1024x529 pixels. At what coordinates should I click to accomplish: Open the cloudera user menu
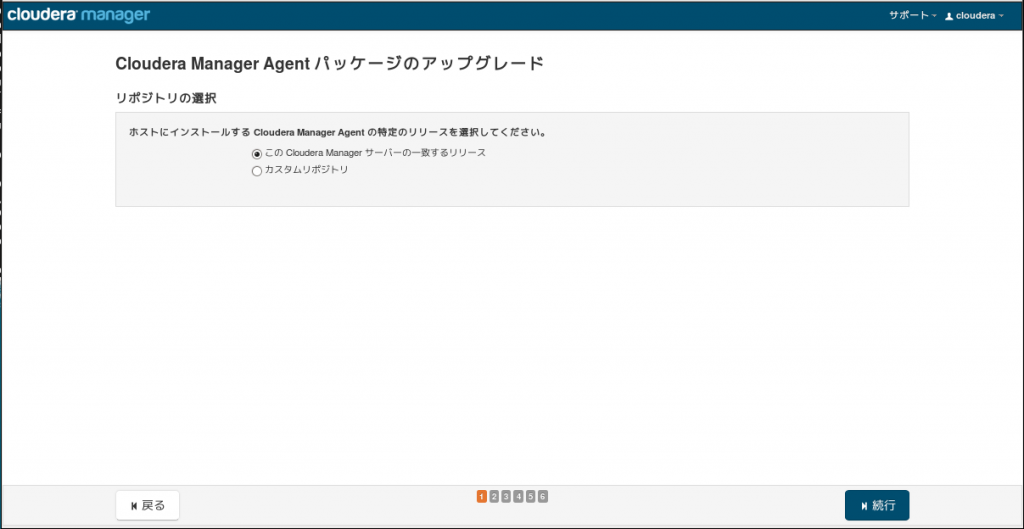pos(974,16)
